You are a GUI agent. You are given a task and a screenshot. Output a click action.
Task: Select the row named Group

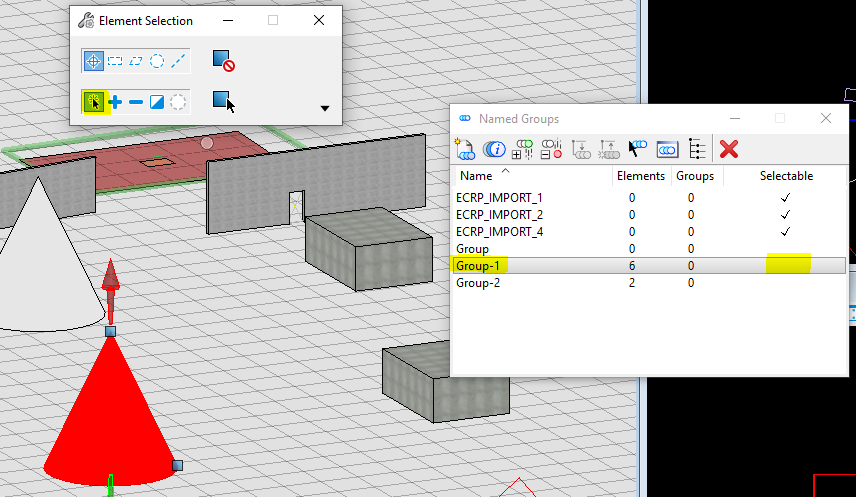472,249
